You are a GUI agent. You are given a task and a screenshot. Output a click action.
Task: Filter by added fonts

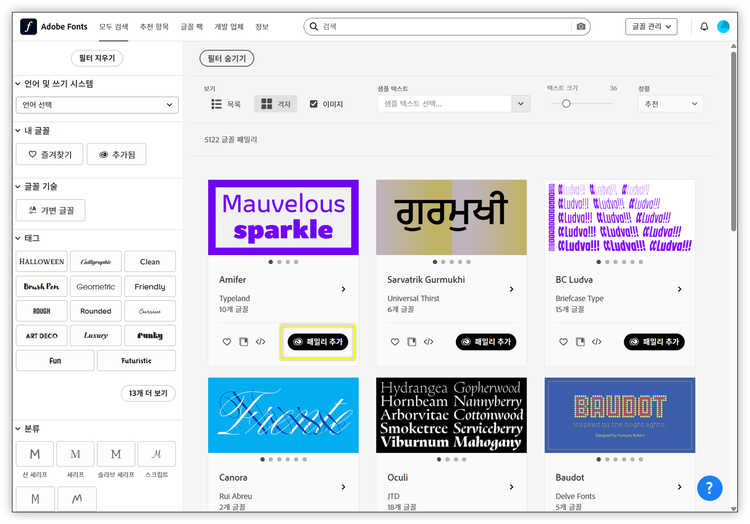(x=117, y=154)
